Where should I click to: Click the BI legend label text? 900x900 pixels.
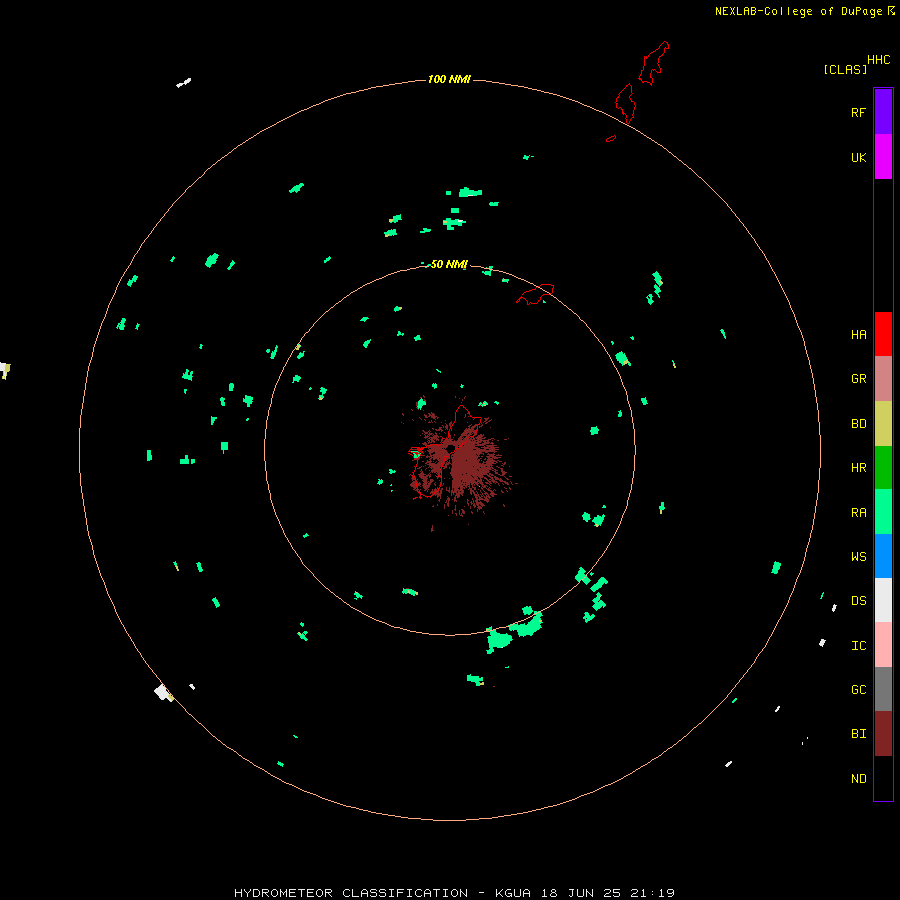click(858, 734)
